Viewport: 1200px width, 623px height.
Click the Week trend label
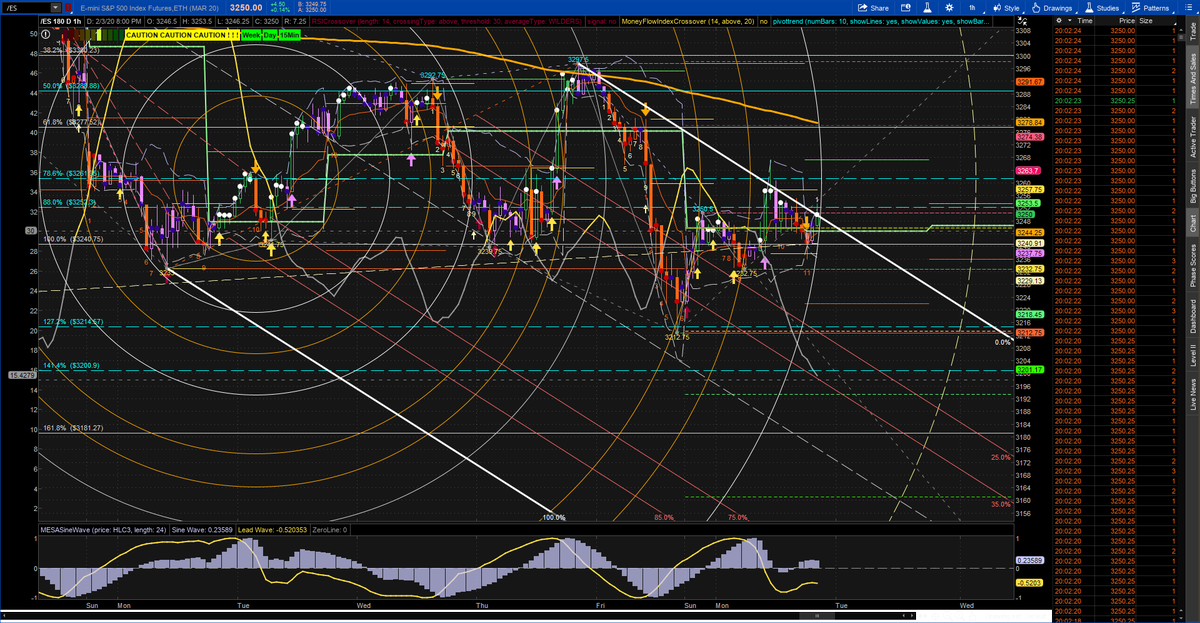(x=253, y=34)
